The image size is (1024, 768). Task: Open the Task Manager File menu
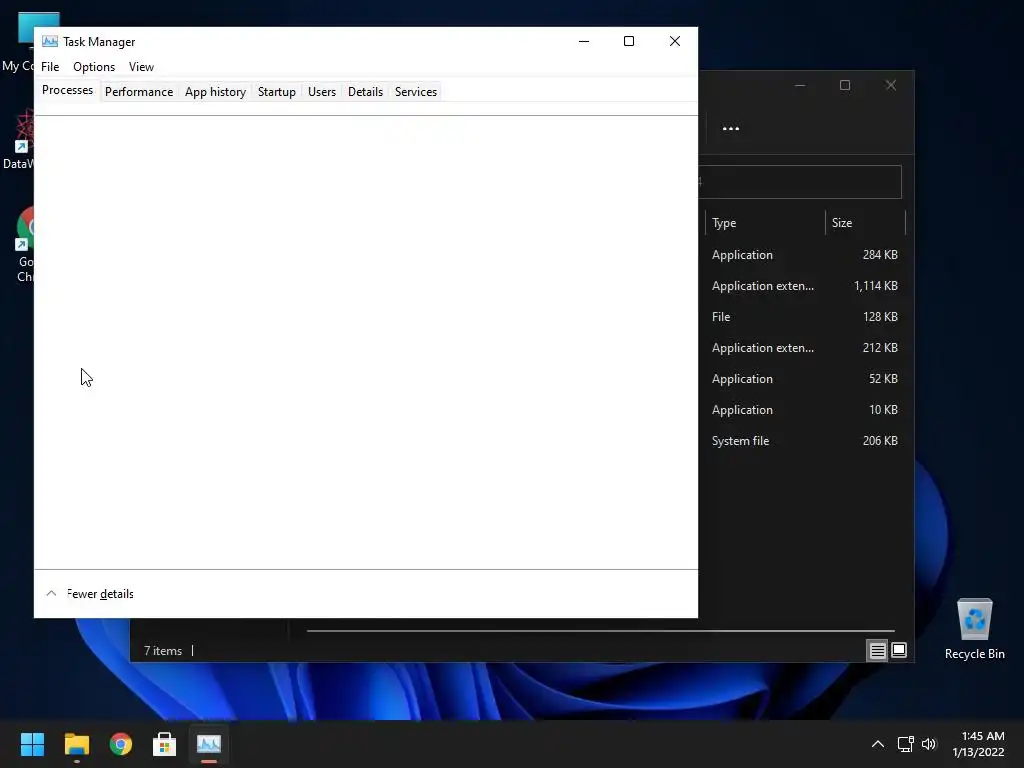coord(50,67)
